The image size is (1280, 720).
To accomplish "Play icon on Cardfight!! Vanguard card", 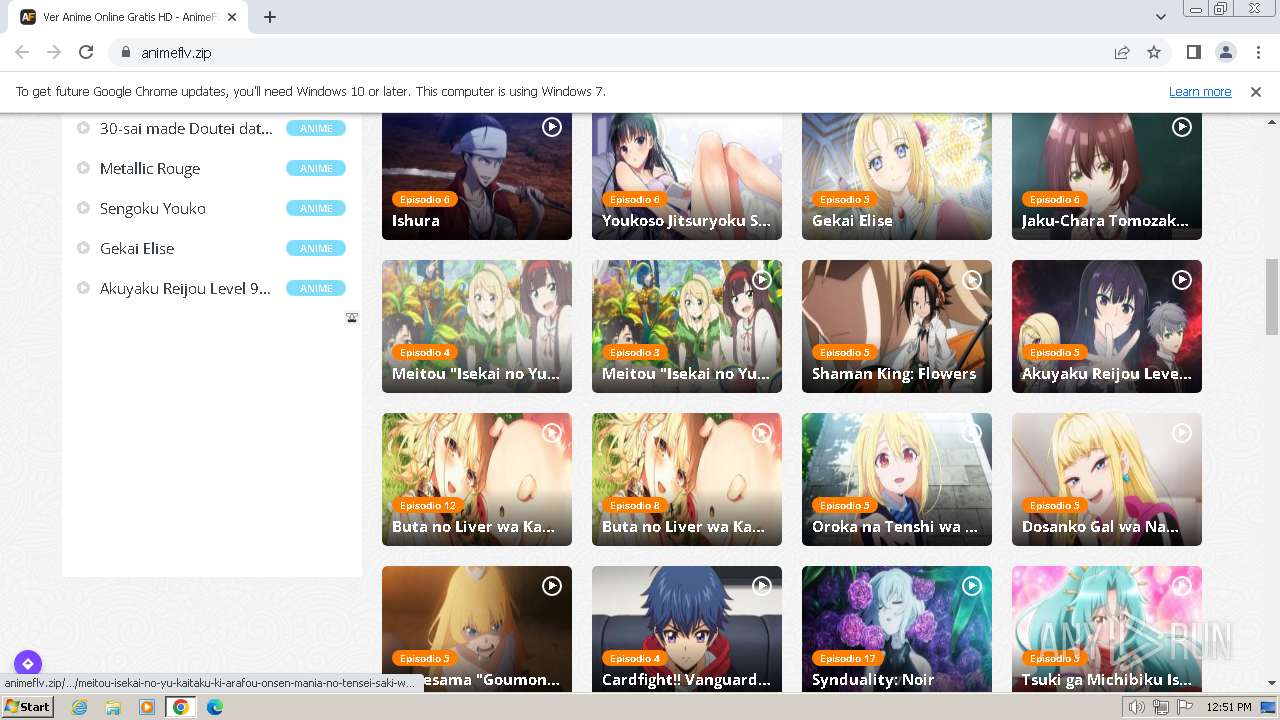I will pos(762,586).
